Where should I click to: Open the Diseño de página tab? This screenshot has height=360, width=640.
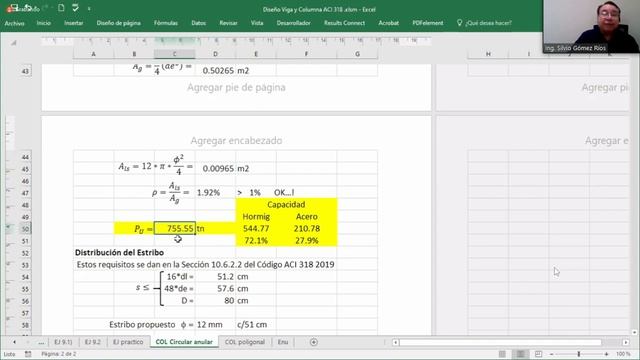coord(118,23)
